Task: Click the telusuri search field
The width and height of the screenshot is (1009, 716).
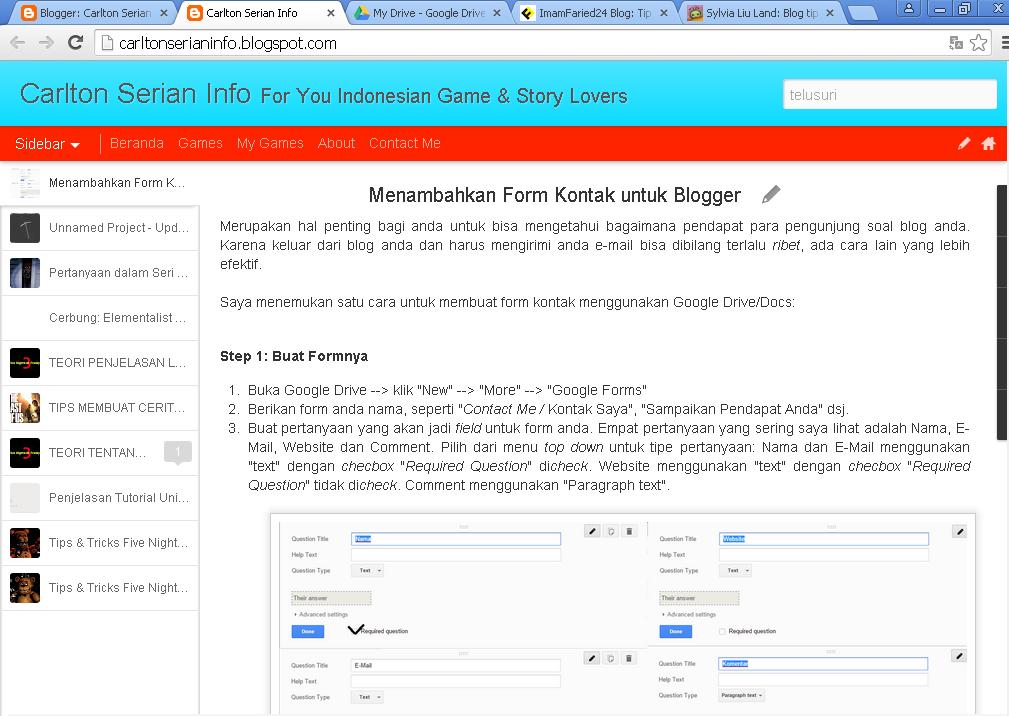Action: 889,95
